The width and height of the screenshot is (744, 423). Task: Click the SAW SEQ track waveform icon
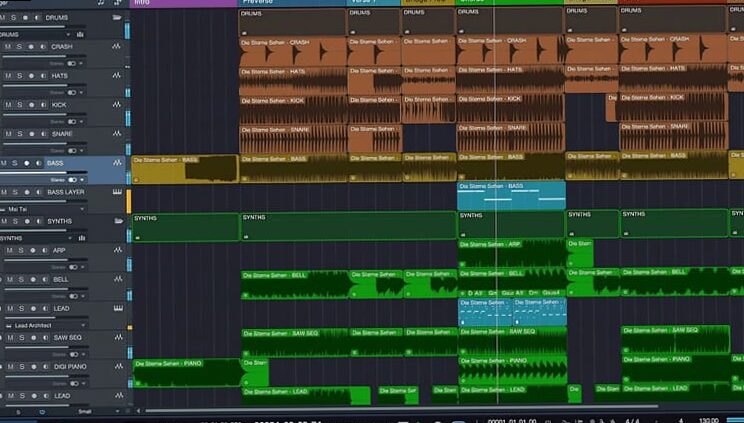point(118,338)
